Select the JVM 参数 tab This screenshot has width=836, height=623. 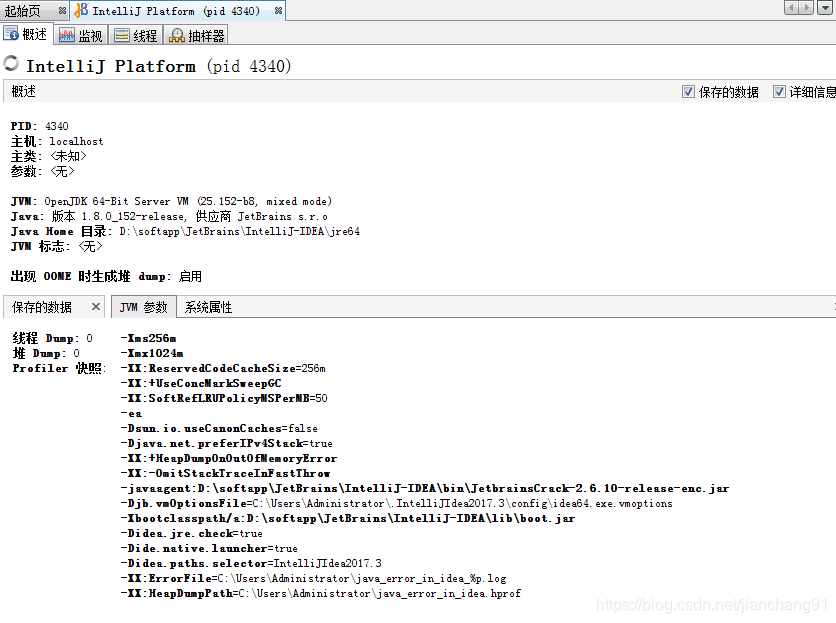(143, 307)
